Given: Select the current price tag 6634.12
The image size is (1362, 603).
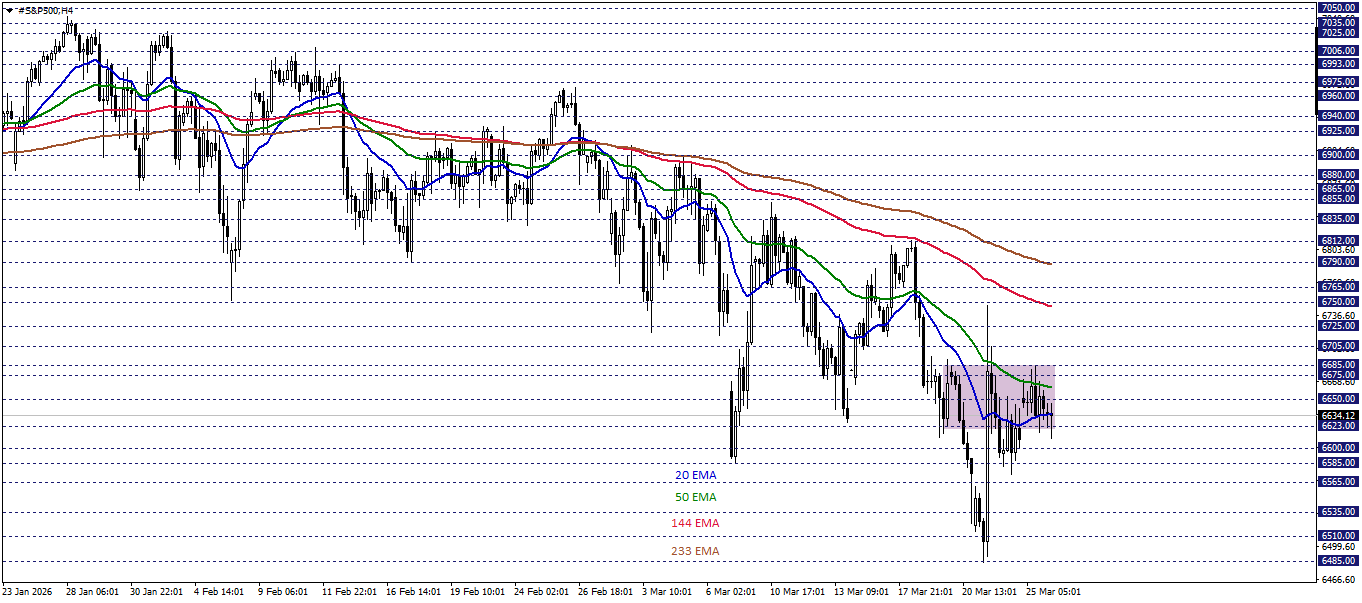Looking at the screenshot, I should (x=1336, y=413).
